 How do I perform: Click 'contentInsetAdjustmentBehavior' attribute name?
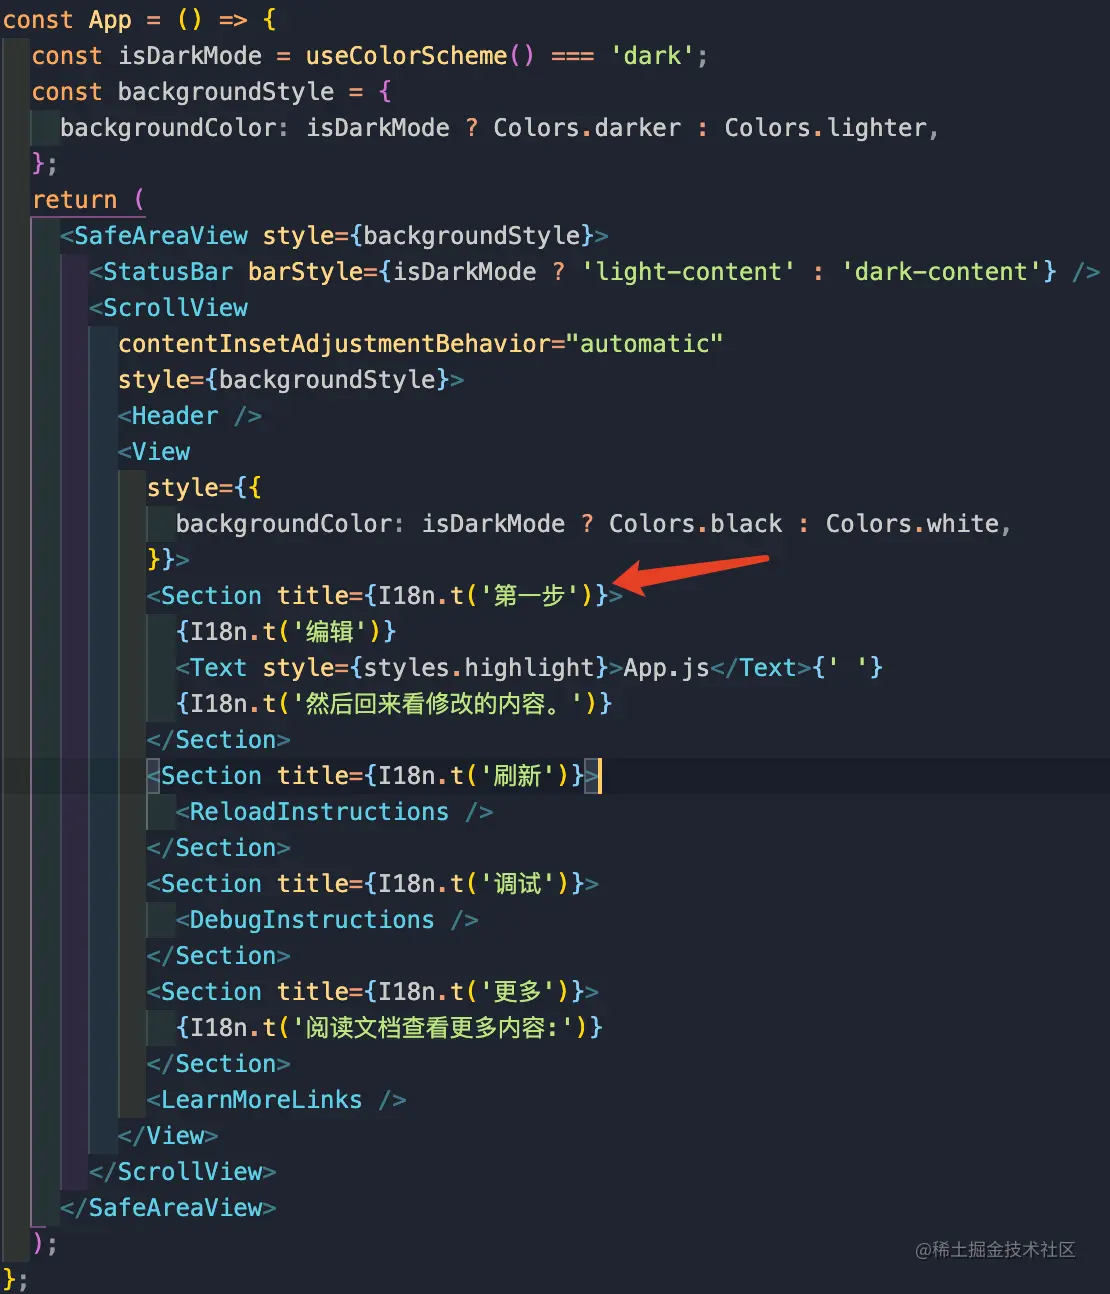click(x=335, y=344)
